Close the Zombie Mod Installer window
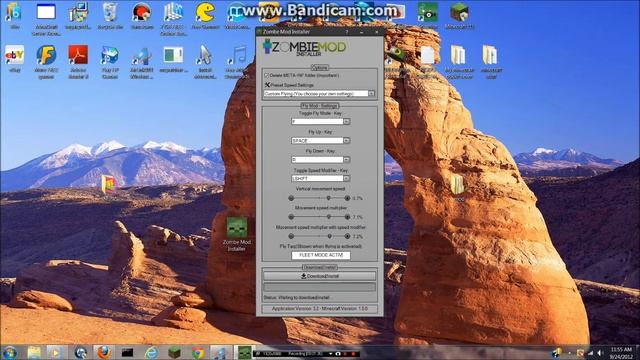This screenshot has height=360, width=640. click(x=376, y=31)
